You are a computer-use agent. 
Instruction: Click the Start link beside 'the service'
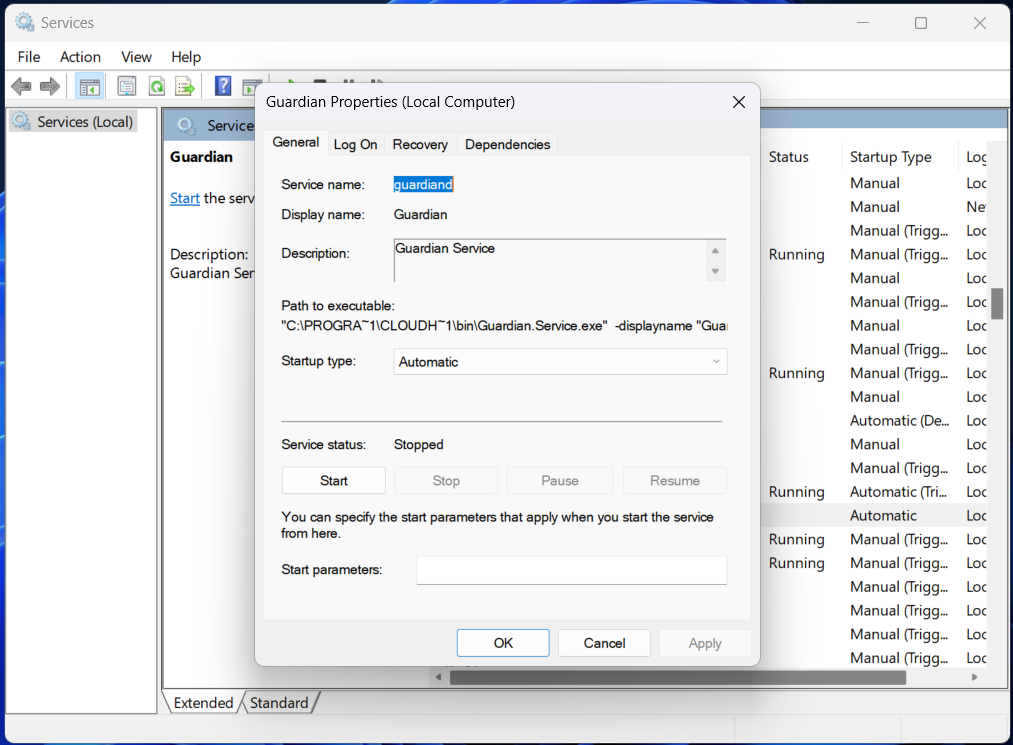[x=185, y=198]
